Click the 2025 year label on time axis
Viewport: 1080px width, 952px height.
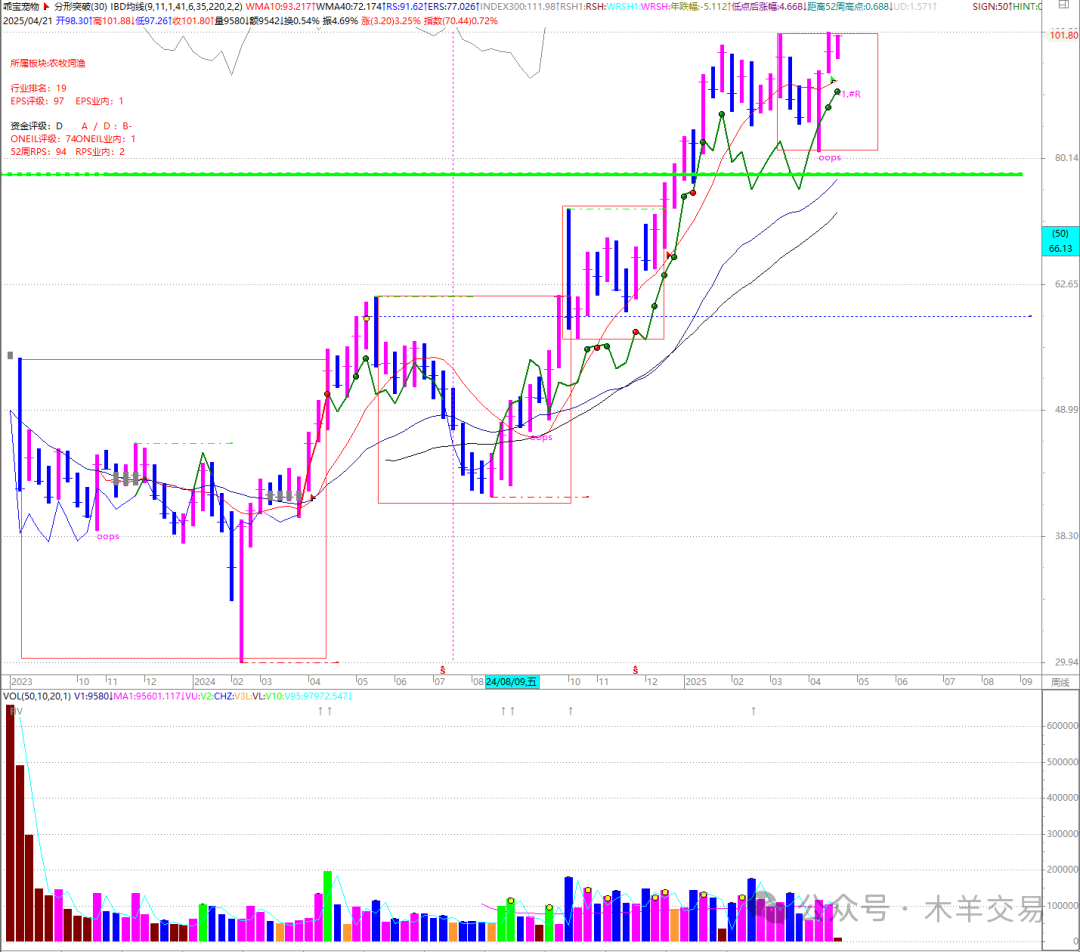point(696,682)
